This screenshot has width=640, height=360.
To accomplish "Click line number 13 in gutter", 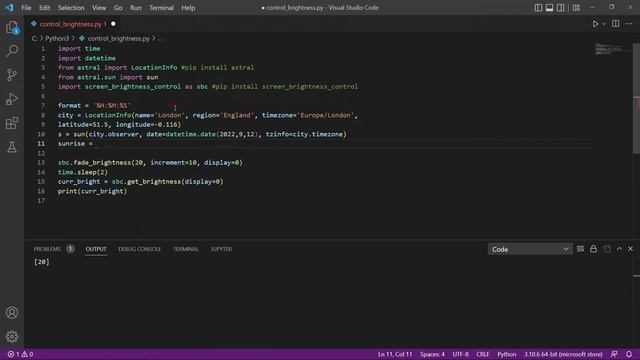I will 41,162.
